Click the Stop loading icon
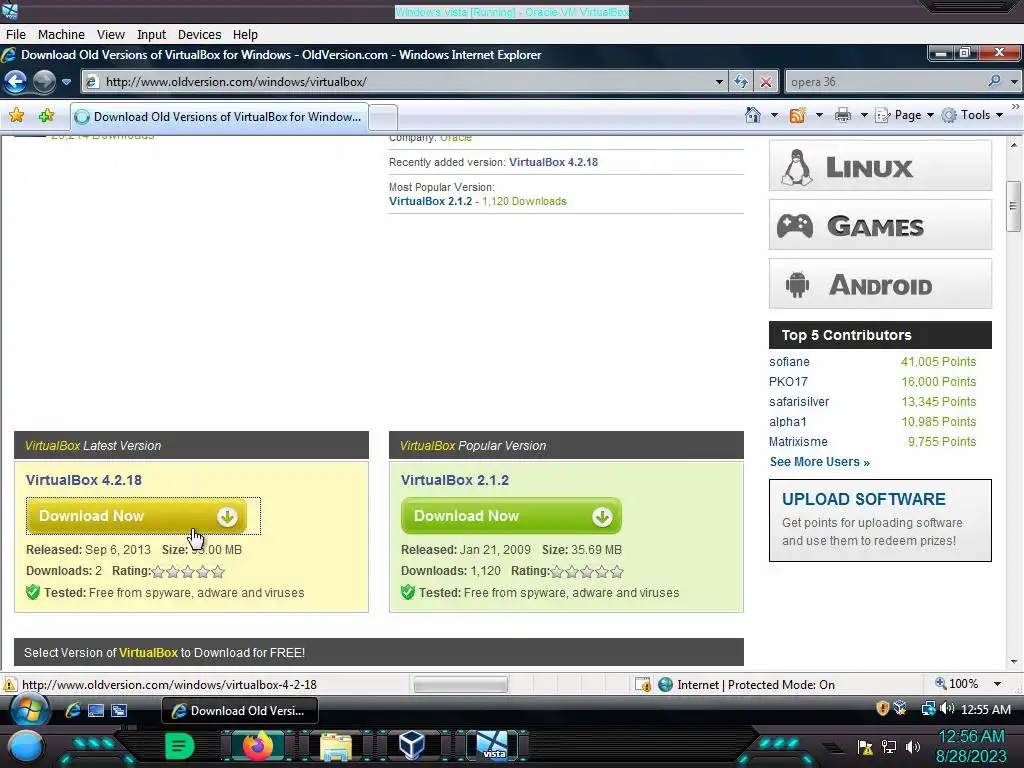The width and height of the screenshot is (1024, 768). pyautogui.click(x=765, y=82)
